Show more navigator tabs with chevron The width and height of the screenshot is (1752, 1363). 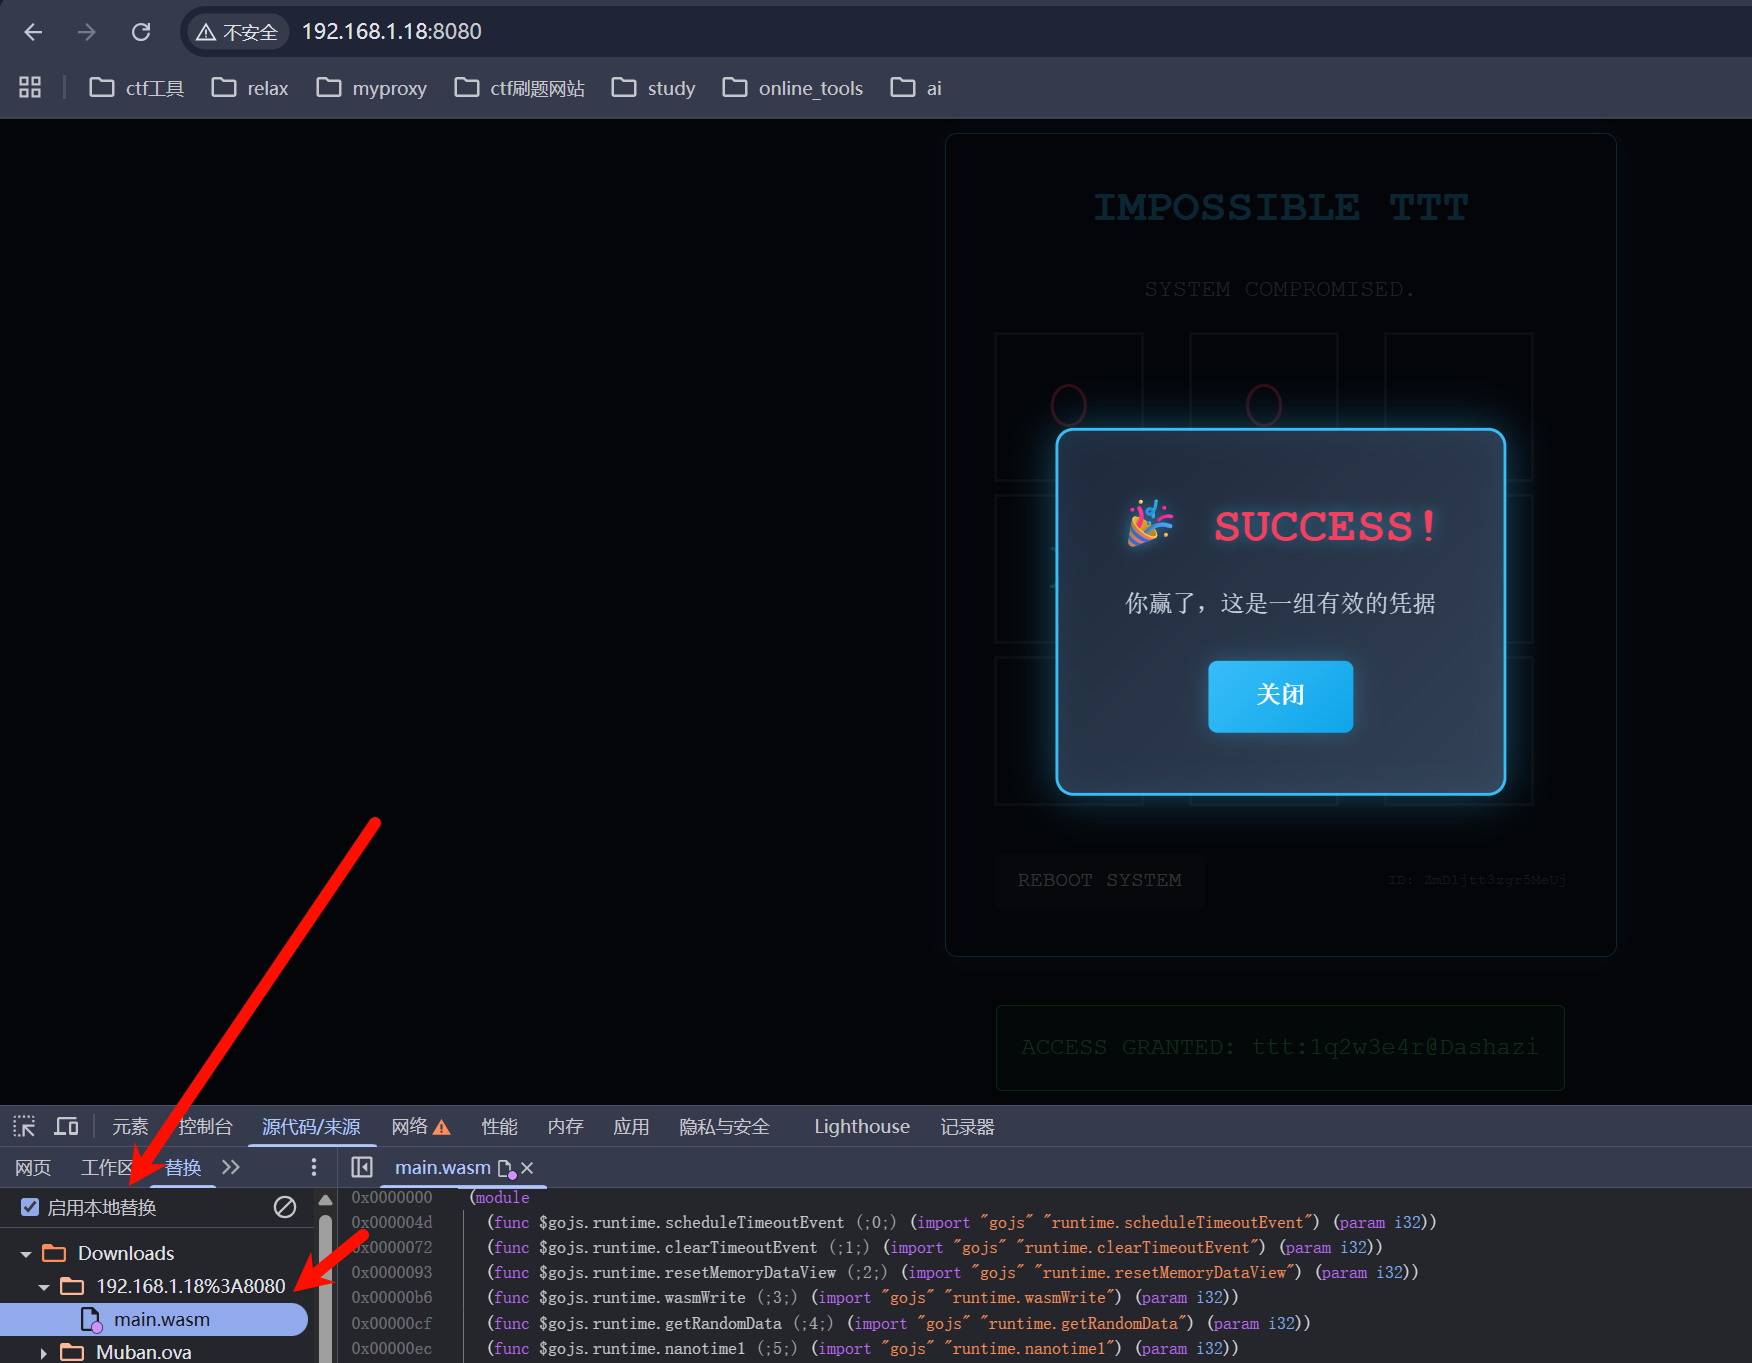coord(231,1167)
